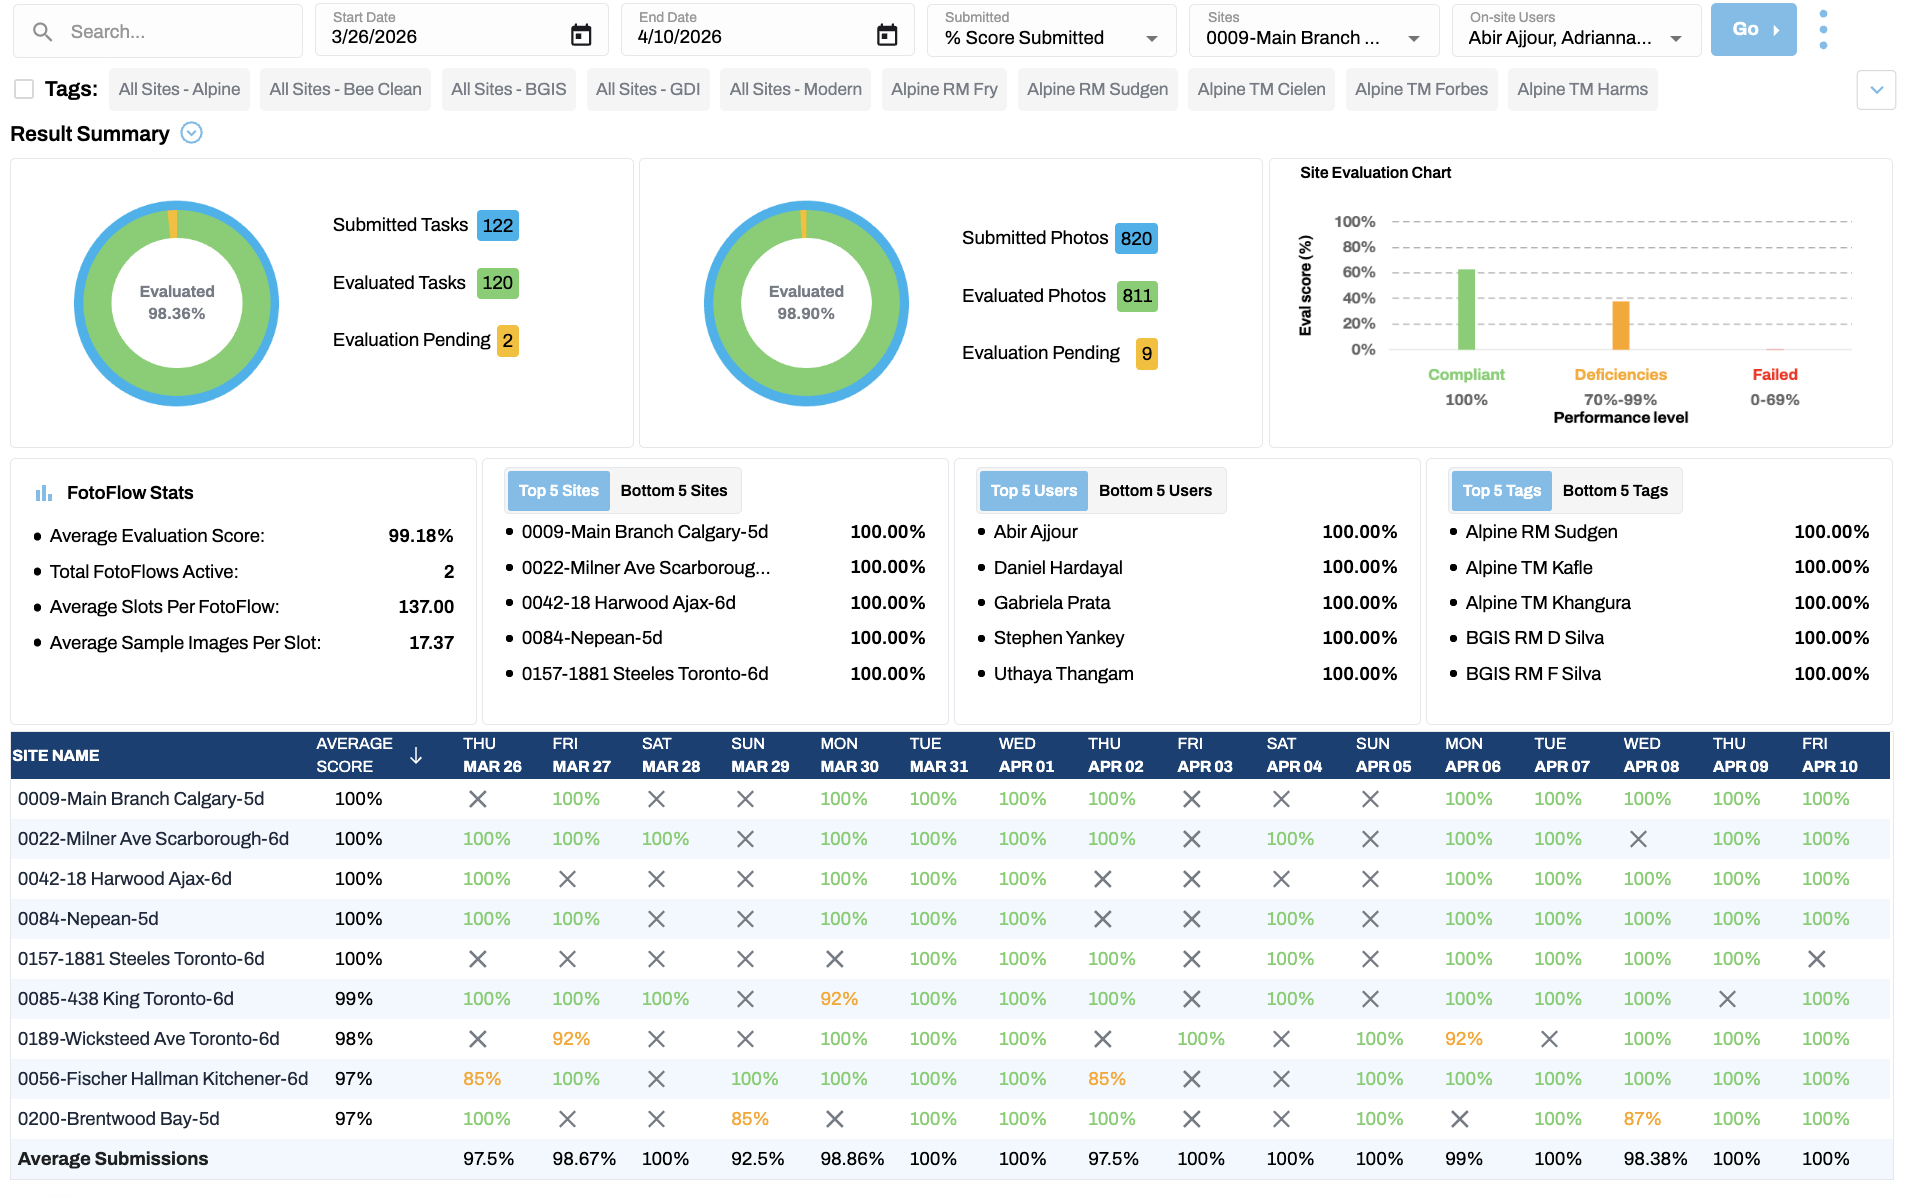This screenshot has height=1198, width=1910.
Task: Collapse the Result Summary section
Action: [x=191, y=132]
